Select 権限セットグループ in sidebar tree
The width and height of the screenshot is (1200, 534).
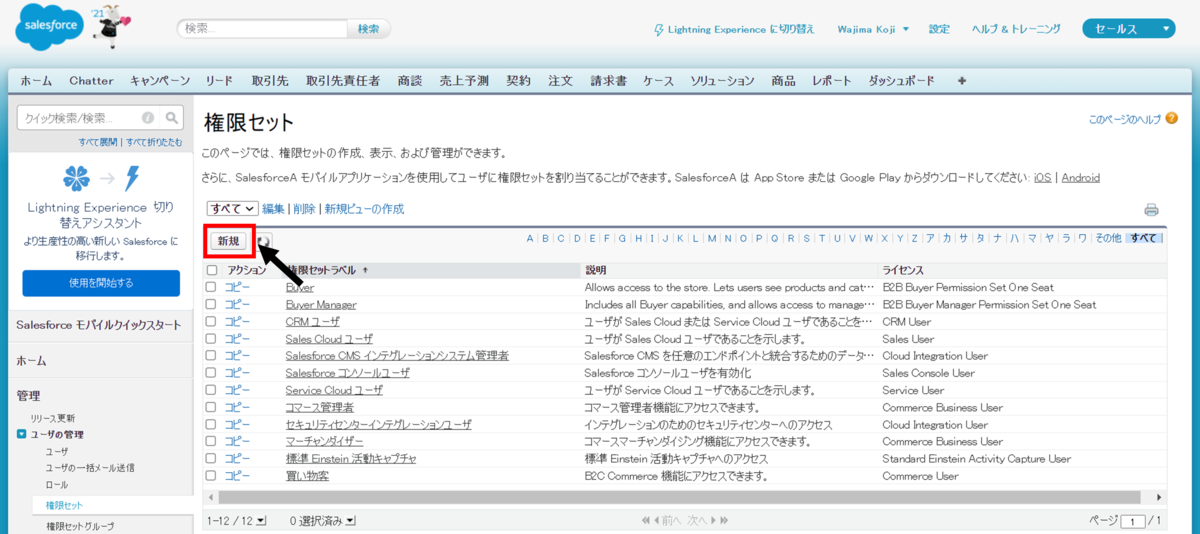click(x=80, y=525)
